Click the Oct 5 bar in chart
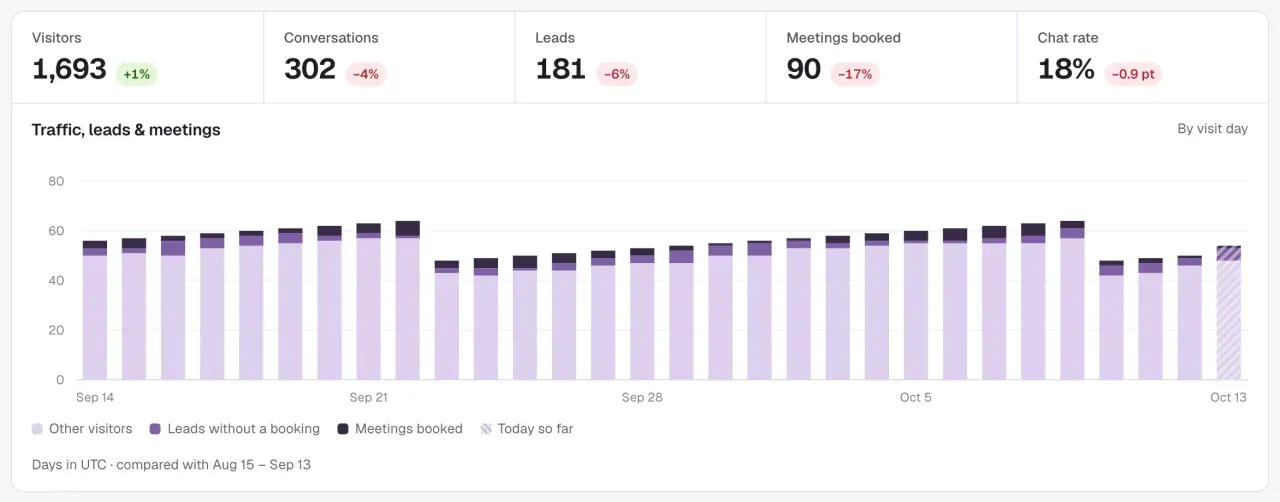This screenshot has height=502, width=1280. 916,305
